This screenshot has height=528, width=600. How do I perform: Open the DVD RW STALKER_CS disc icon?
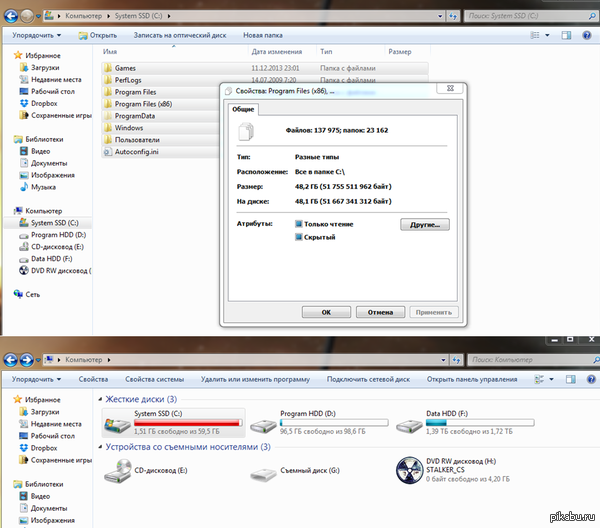408,469
